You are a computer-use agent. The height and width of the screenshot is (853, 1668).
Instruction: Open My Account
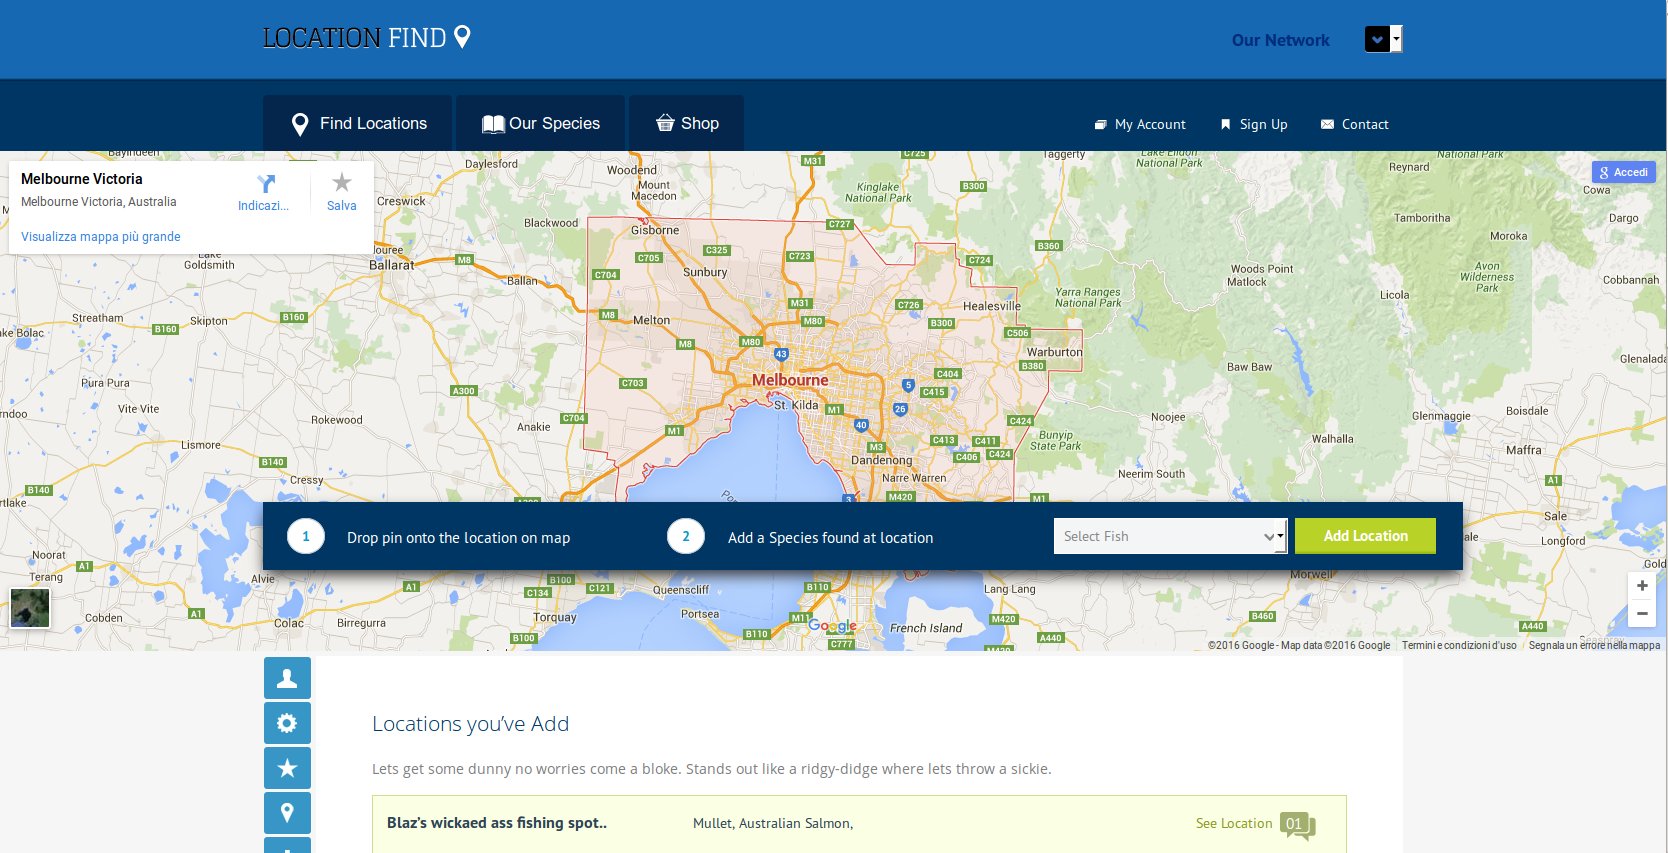coord(1140,125)
